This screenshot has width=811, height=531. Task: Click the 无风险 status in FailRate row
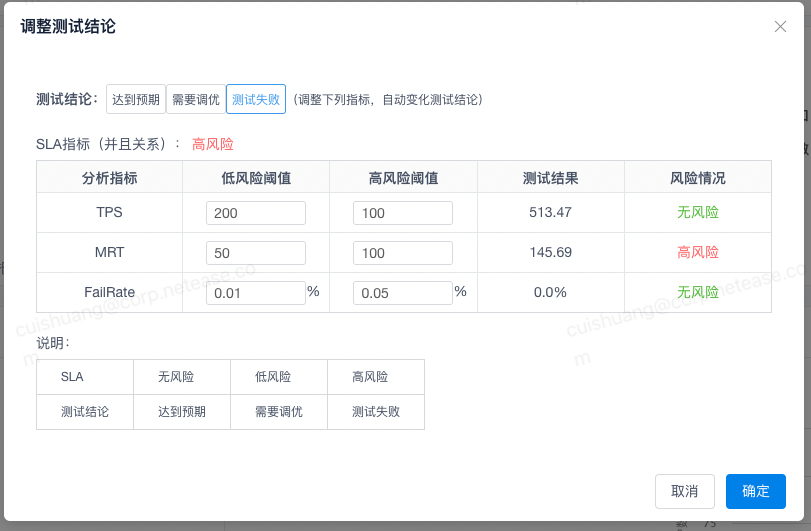coord(697,292)
